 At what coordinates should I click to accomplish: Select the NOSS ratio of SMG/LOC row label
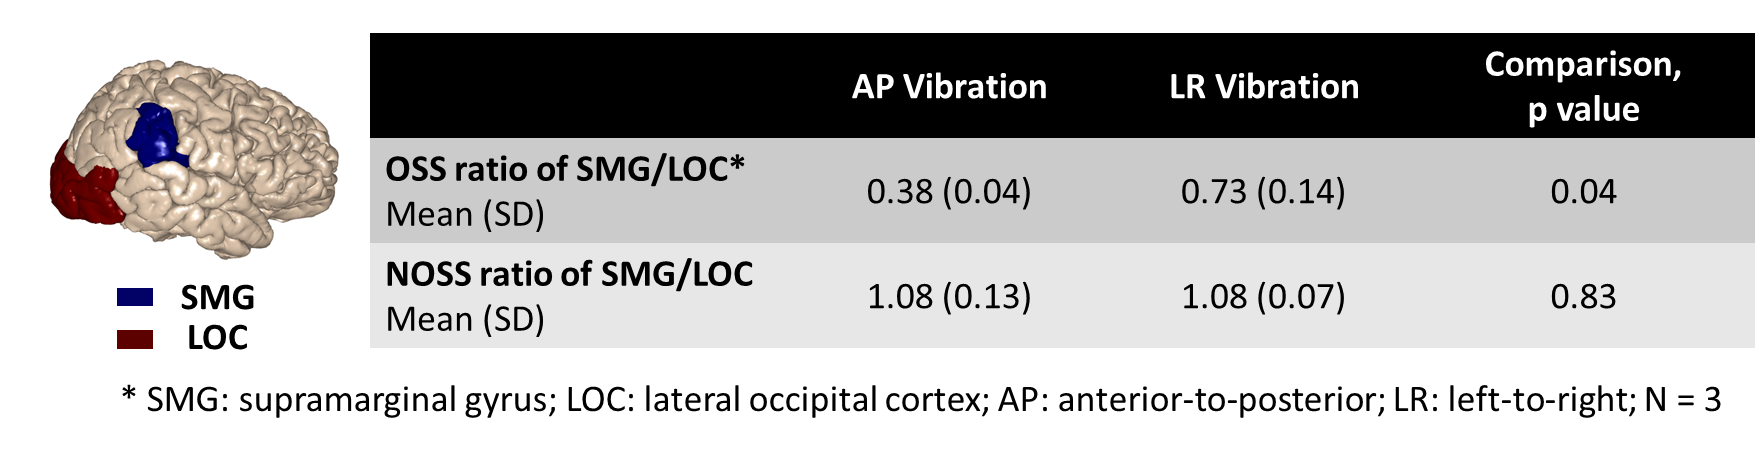[x=569, y=274]
